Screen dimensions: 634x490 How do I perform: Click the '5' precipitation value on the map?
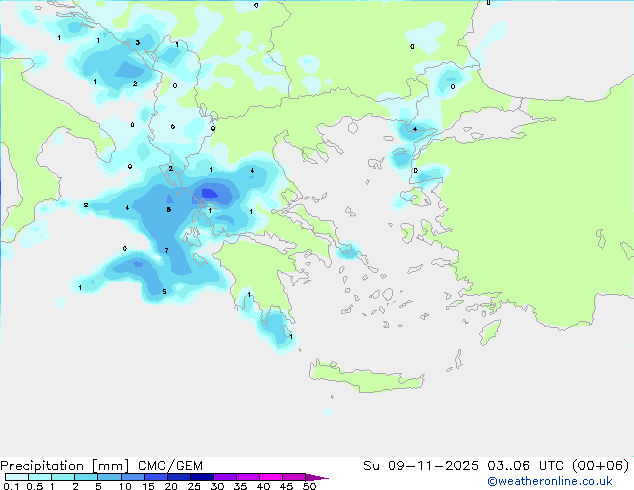[x=164, y=291]
